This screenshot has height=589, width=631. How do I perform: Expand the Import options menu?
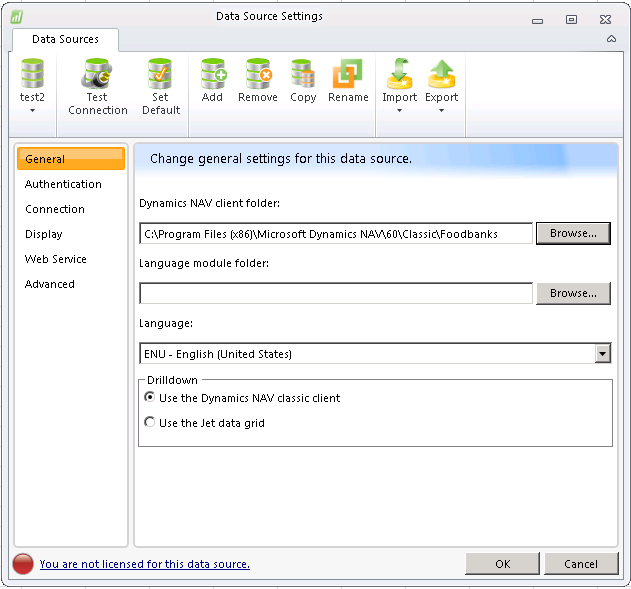399,110
